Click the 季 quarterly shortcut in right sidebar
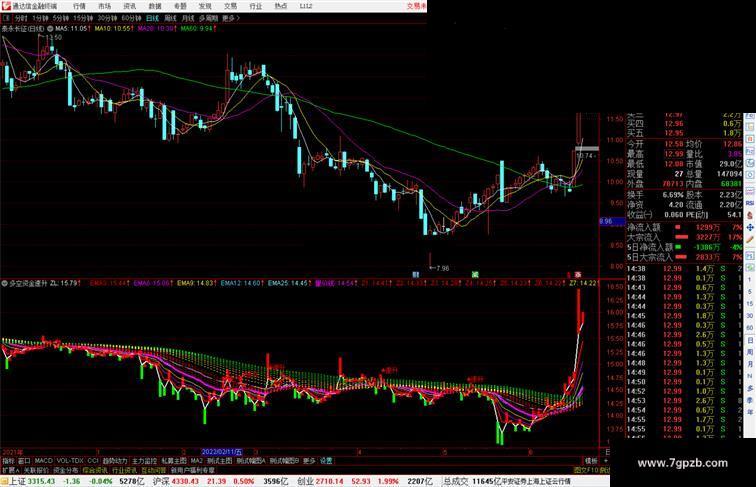Image resolution: width=756 pixels, height=487 pixels. [750, 400]
